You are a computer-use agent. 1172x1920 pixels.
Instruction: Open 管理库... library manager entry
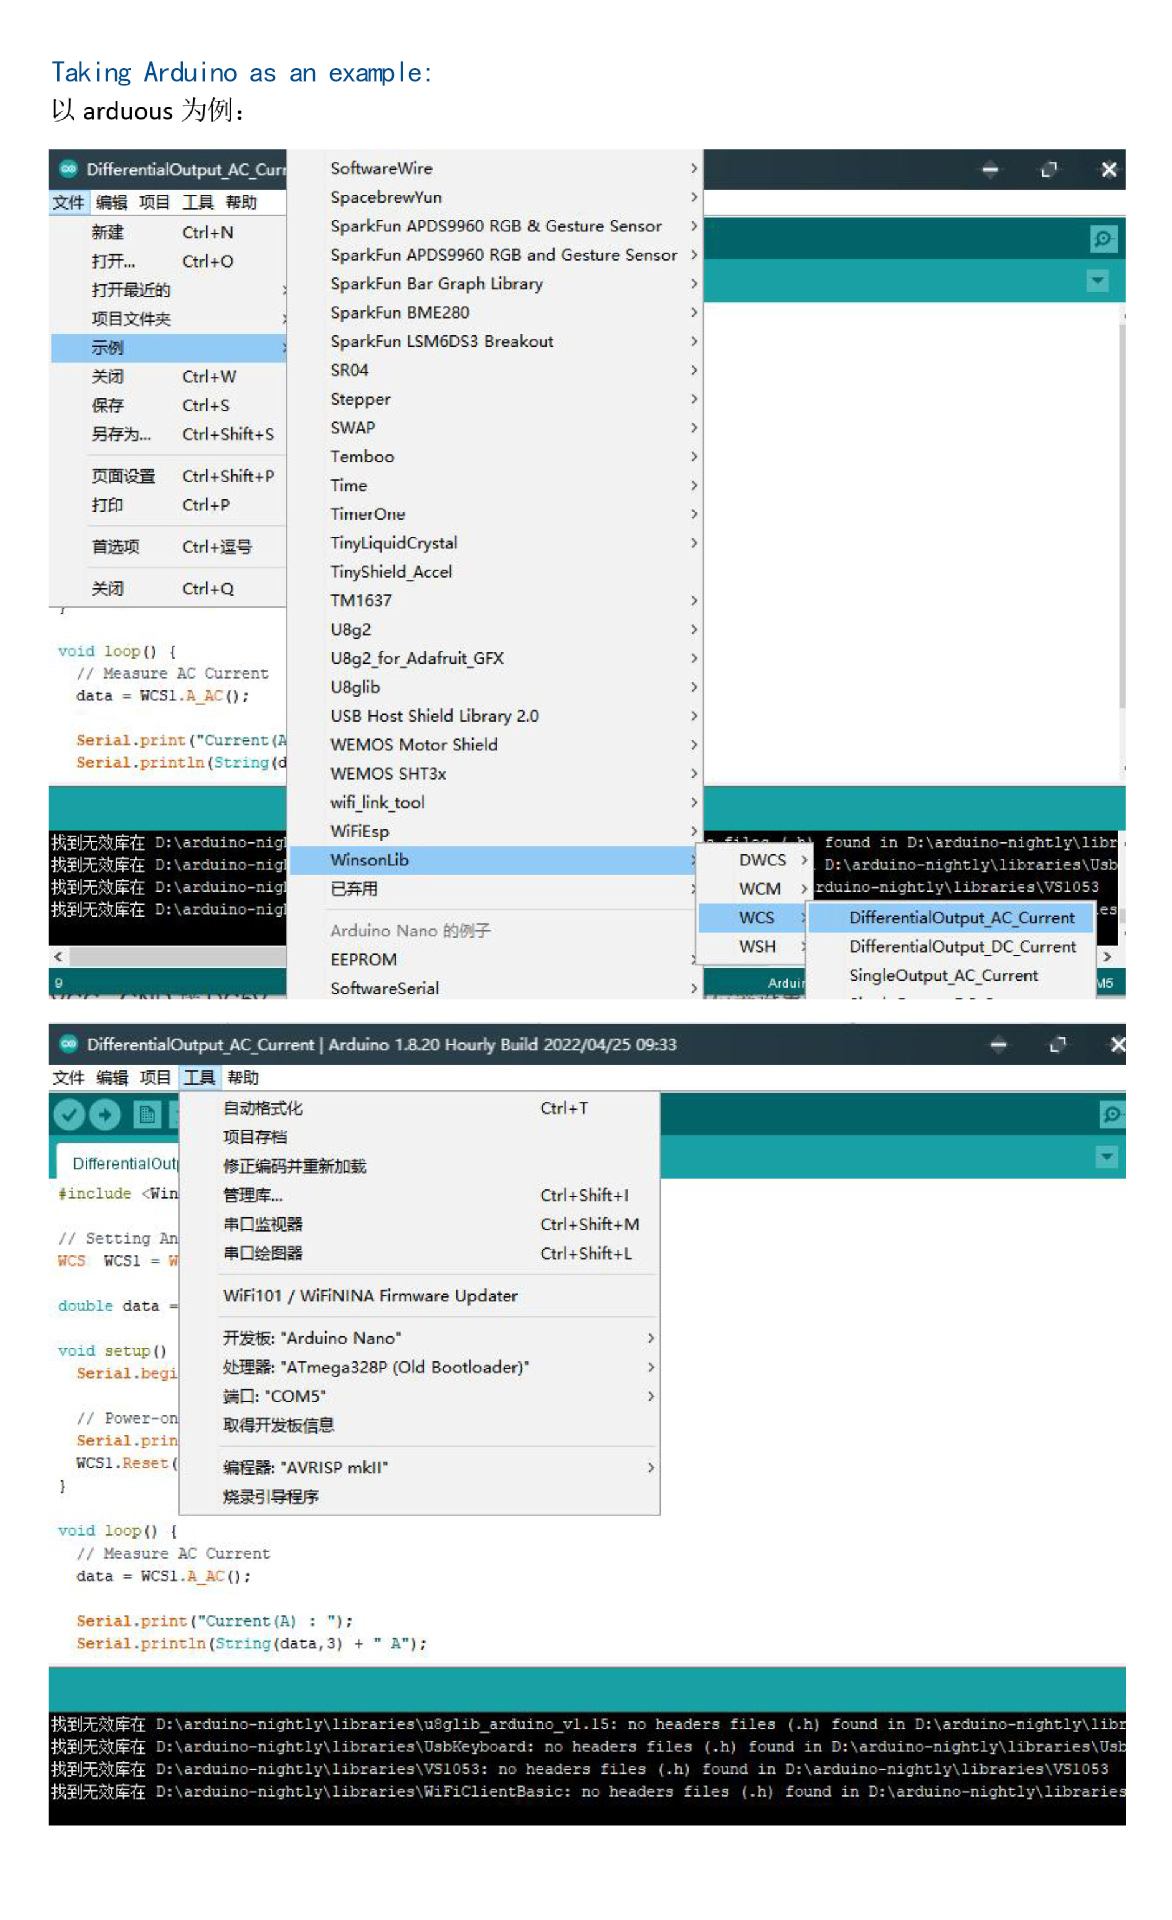click(x=419, y=1195)
